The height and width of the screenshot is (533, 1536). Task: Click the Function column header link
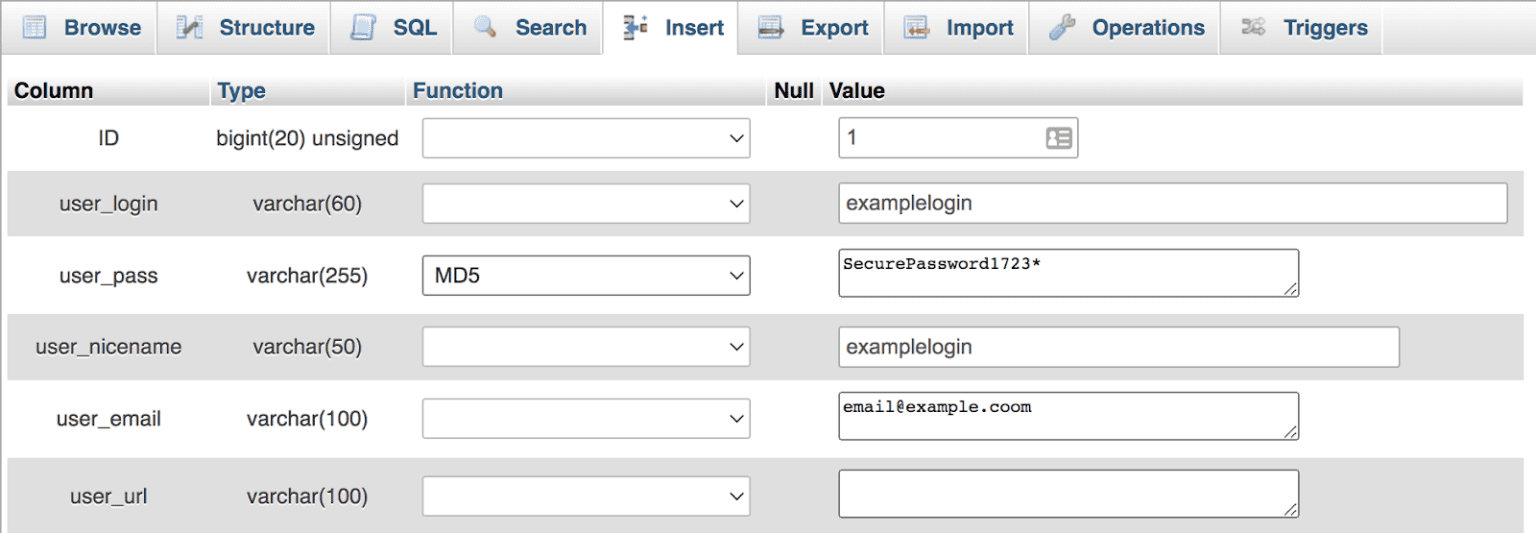(x=457, y=91)
